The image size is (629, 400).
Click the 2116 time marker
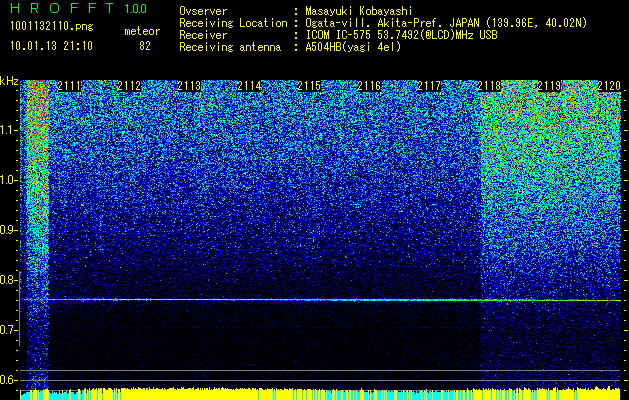369,86
